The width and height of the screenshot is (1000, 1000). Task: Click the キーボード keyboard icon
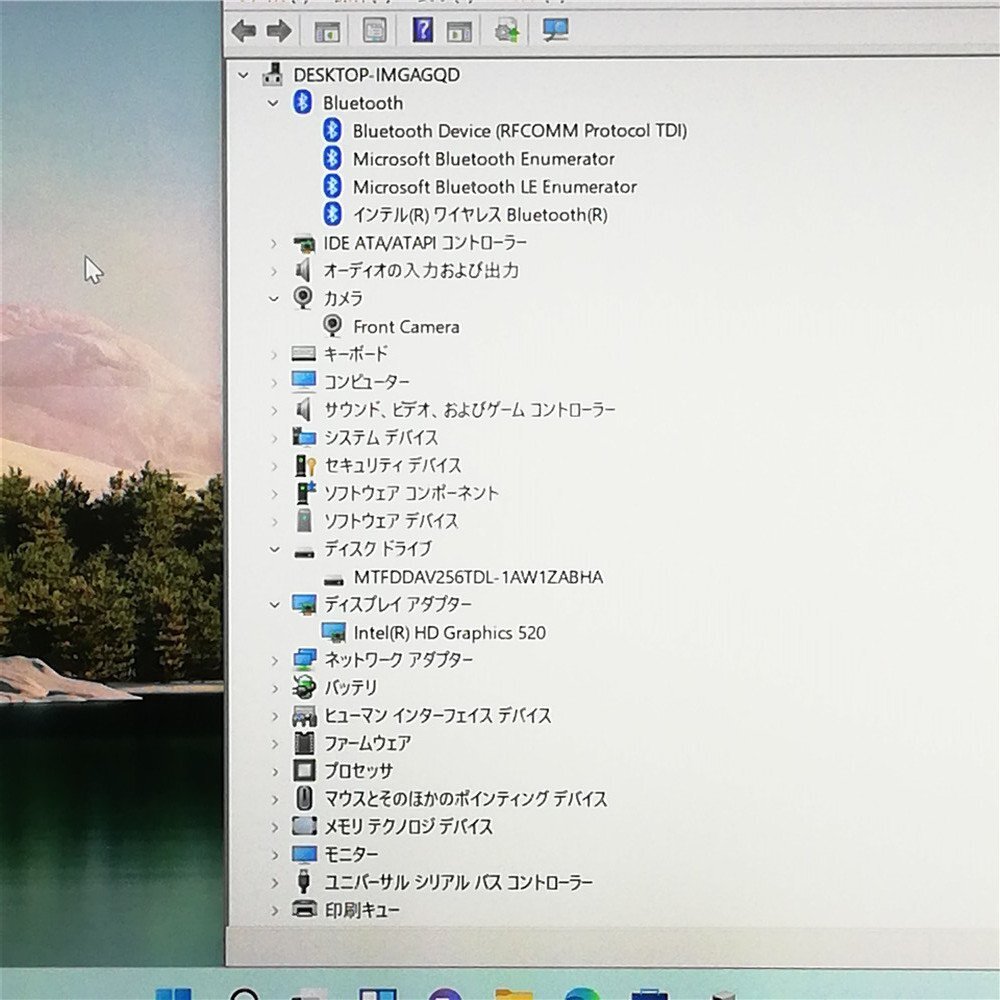point(304,353)
